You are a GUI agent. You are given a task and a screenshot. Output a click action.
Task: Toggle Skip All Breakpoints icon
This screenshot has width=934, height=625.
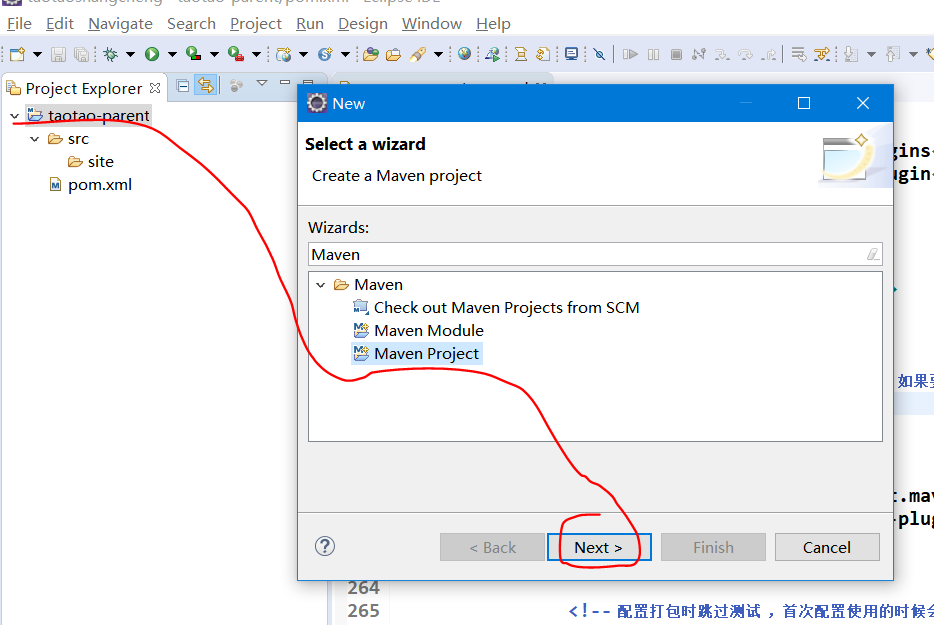click(599, 54)
